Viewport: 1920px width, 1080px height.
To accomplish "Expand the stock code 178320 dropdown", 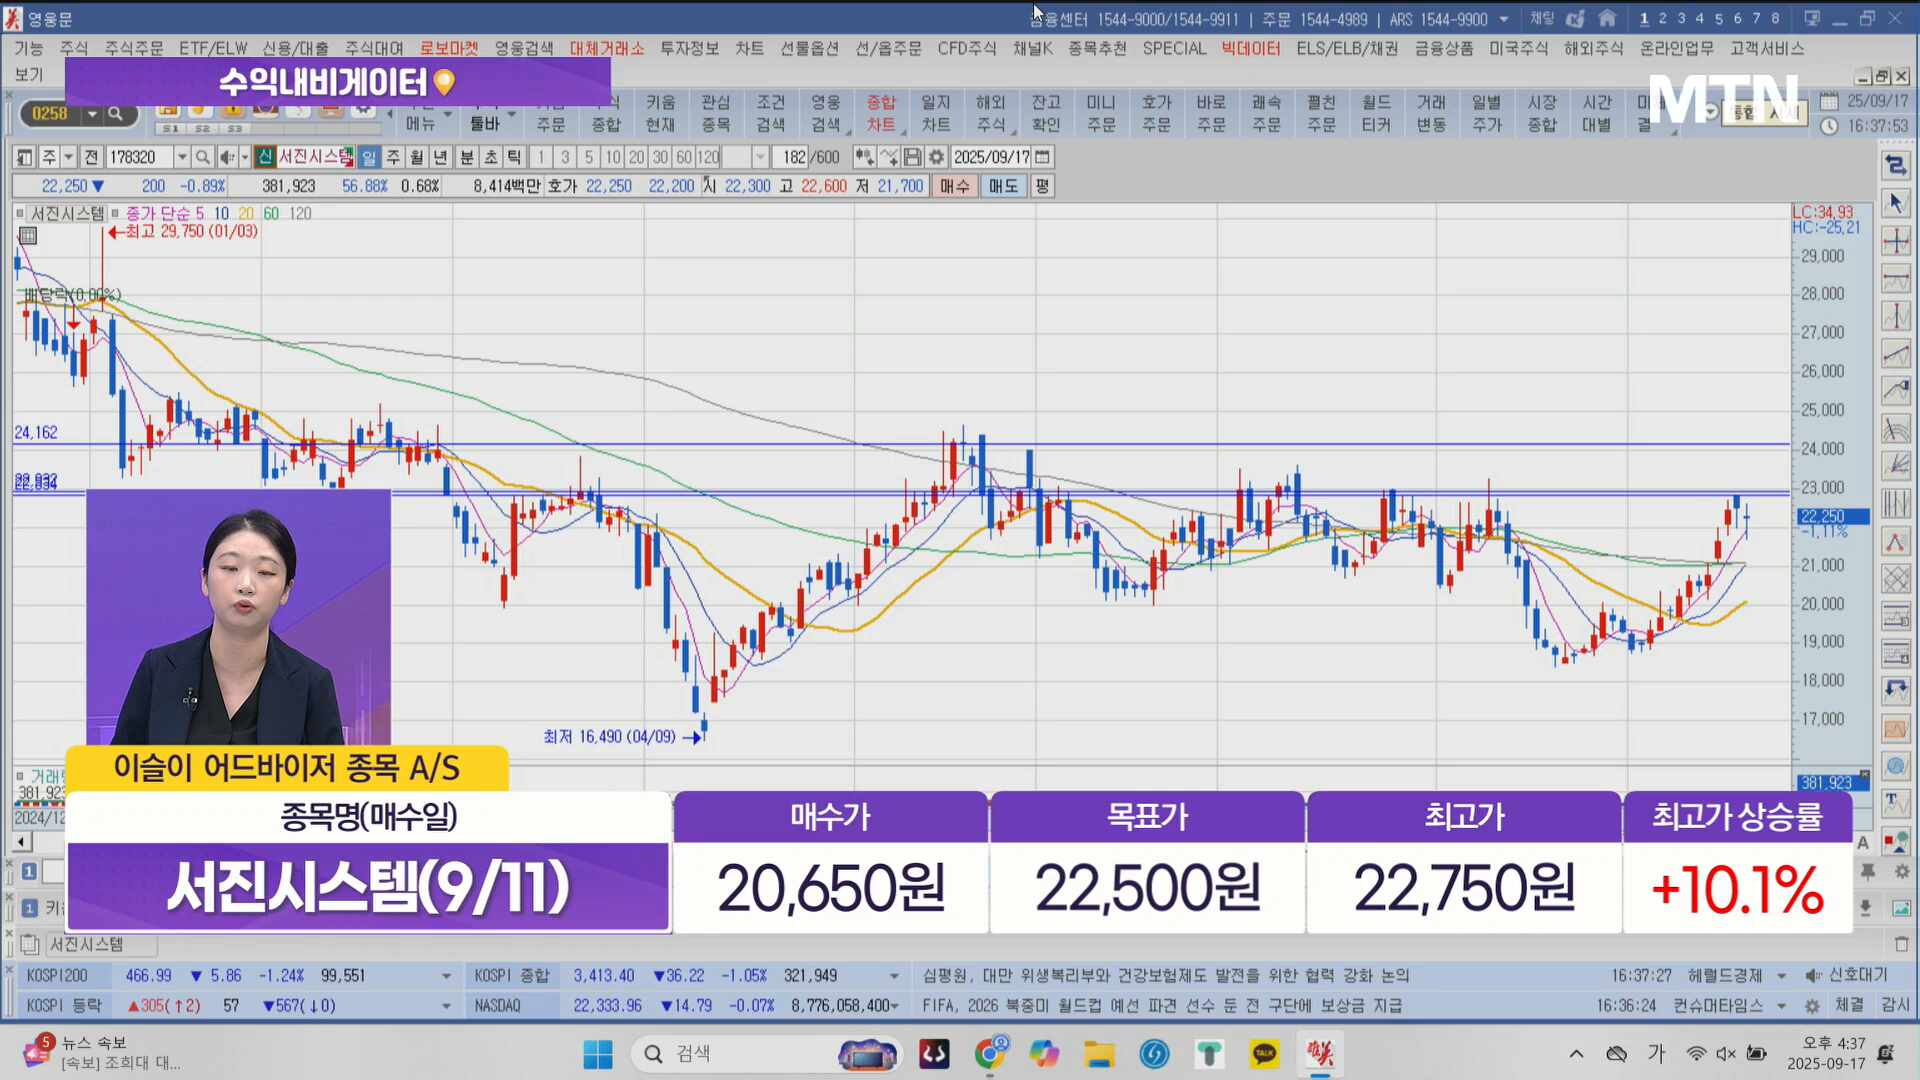I will pos(181,157).
